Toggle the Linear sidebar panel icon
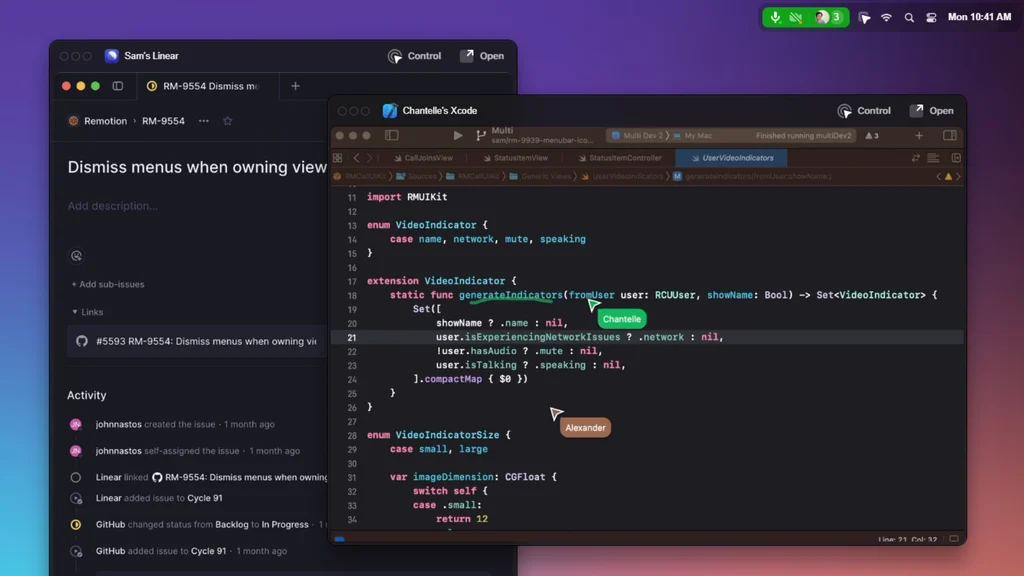Viewport: 1024px width, 576px height. [118, 86]
